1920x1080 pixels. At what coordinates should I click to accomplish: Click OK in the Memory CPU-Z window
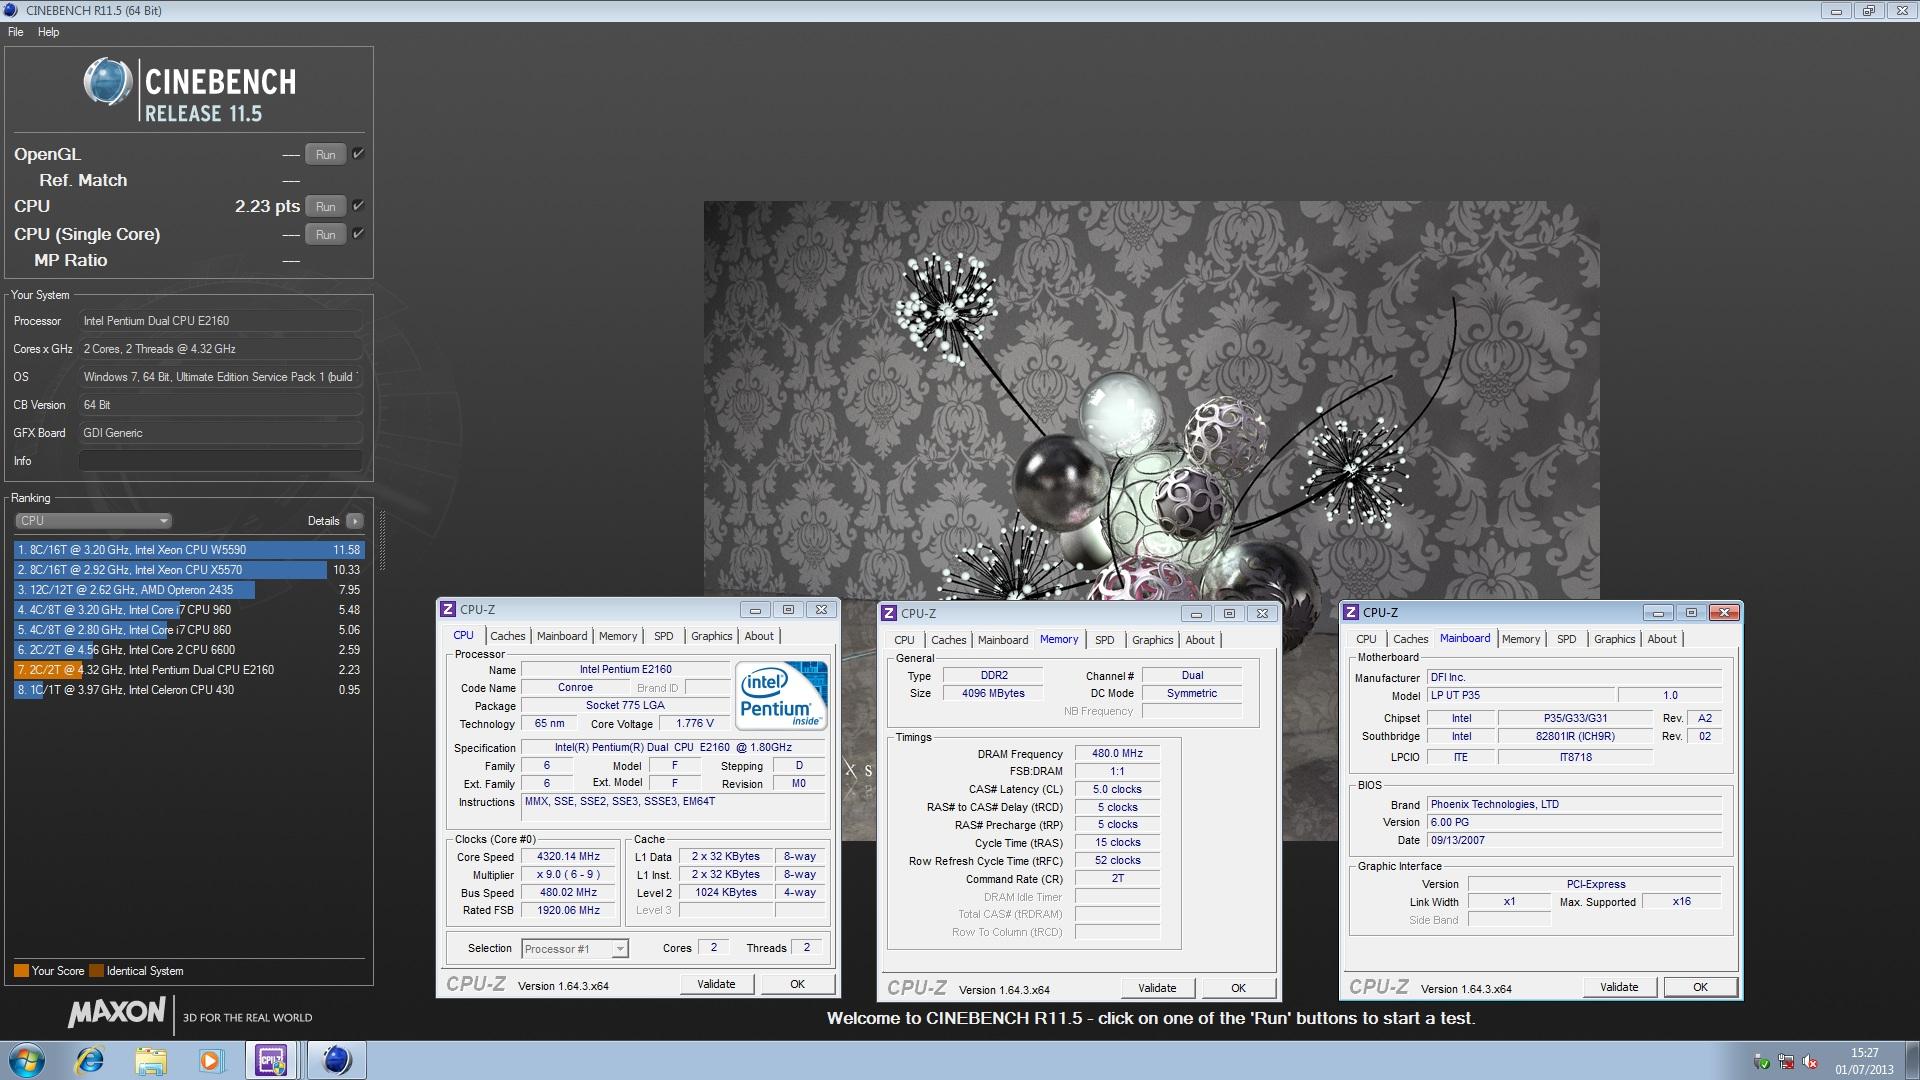(1238, 988)
